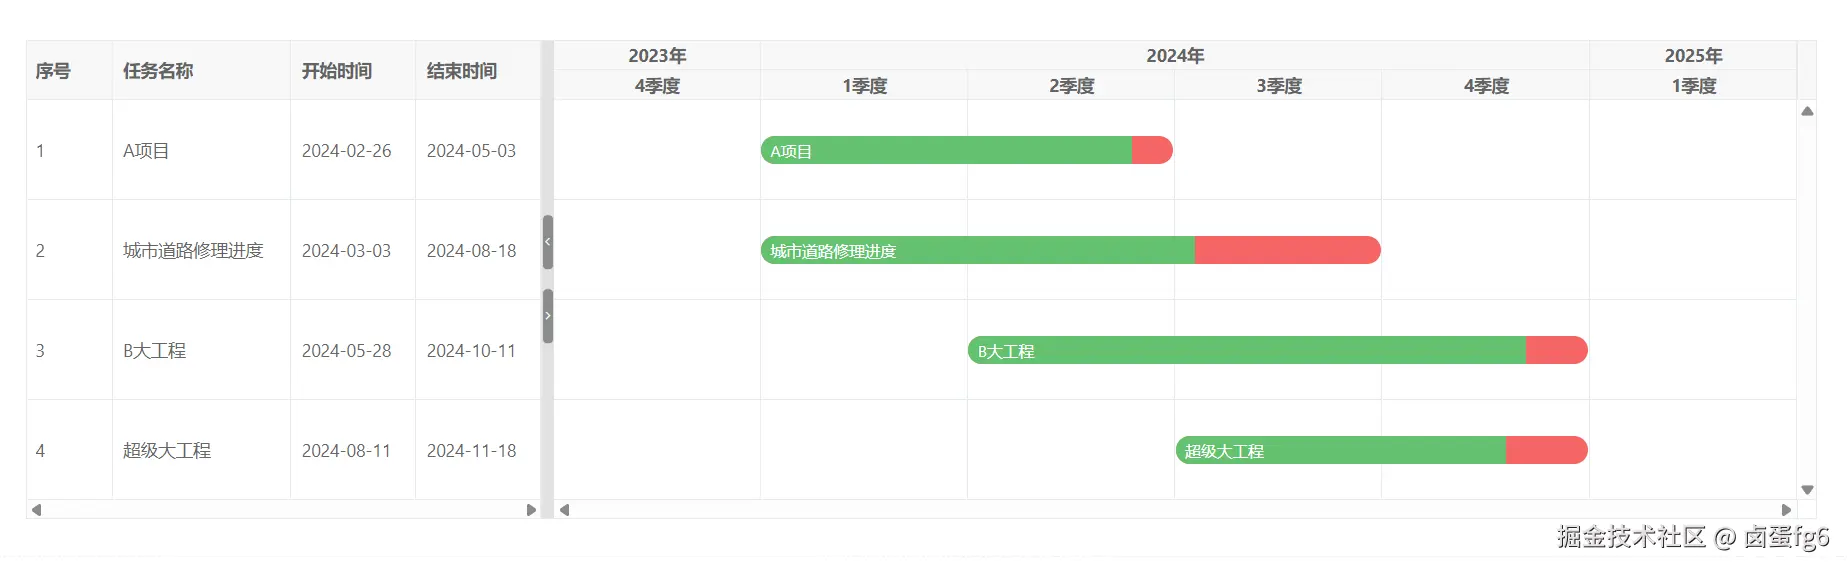Click 1季度 under 2024年

pyautogui.click(x=864, y=86)
